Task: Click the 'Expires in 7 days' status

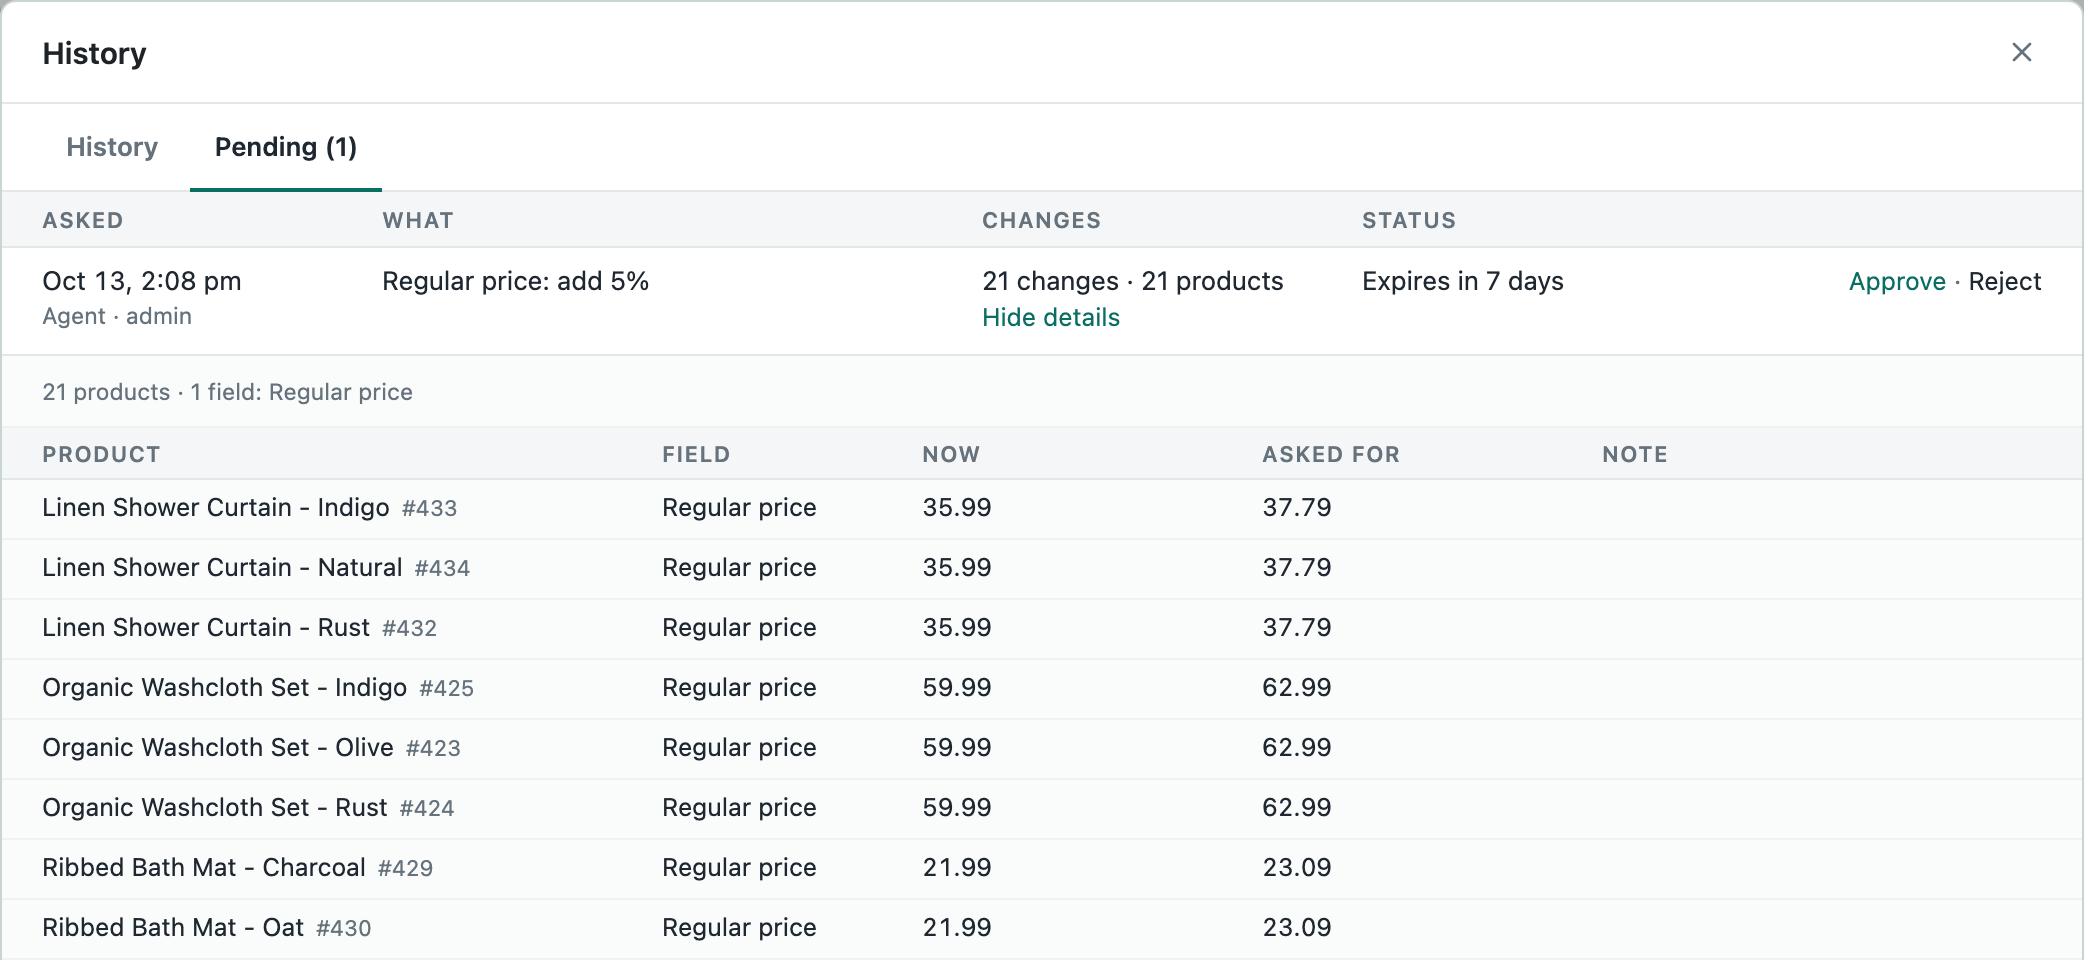Action: pos(1462,282)
